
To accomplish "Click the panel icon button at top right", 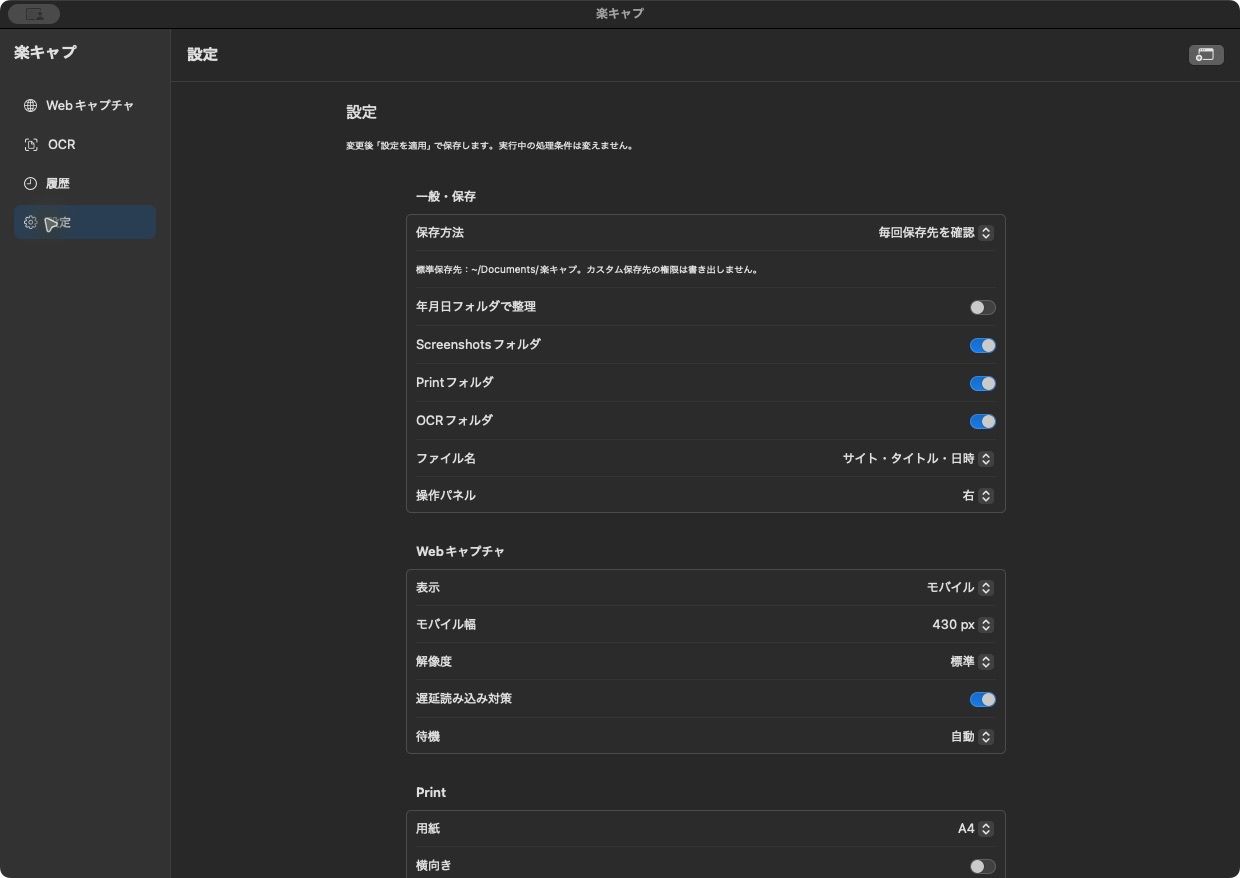I will coord(1206,55).
